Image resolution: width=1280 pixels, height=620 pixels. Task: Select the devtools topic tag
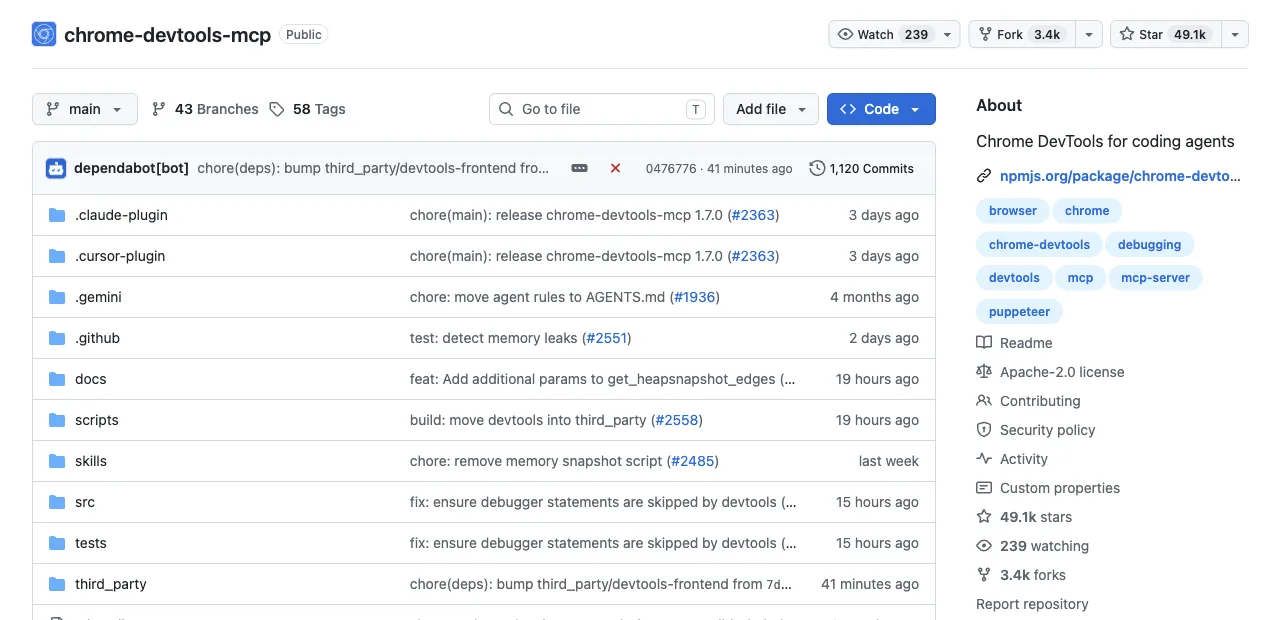1014,277
